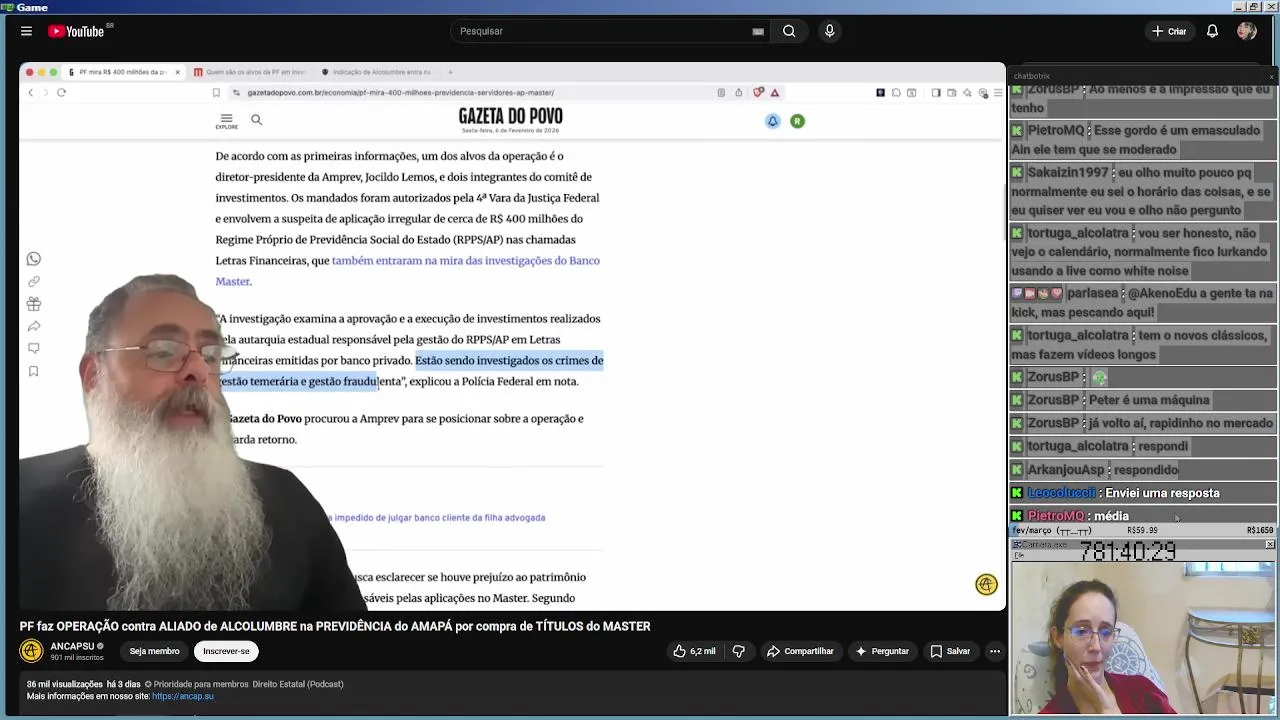1280x720 pixels.
Task: Open the Criar create menu
Action: coord(1168,31)
